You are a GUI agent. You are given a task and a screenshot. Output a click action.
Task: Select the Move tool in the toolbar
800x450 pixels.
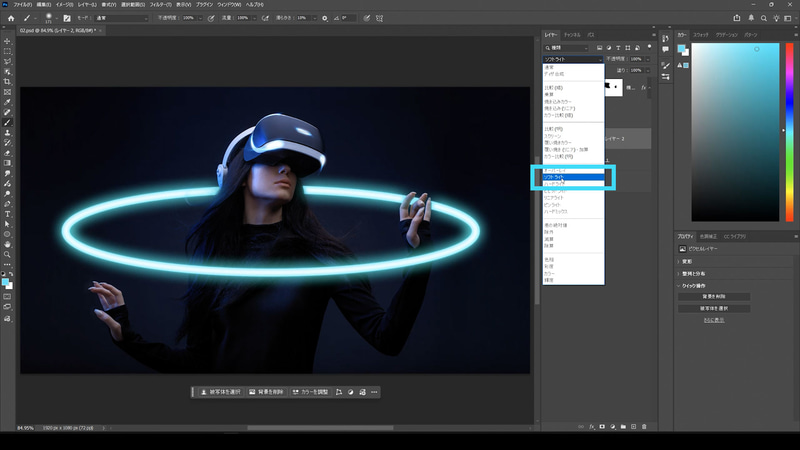[x=8, y=41]
